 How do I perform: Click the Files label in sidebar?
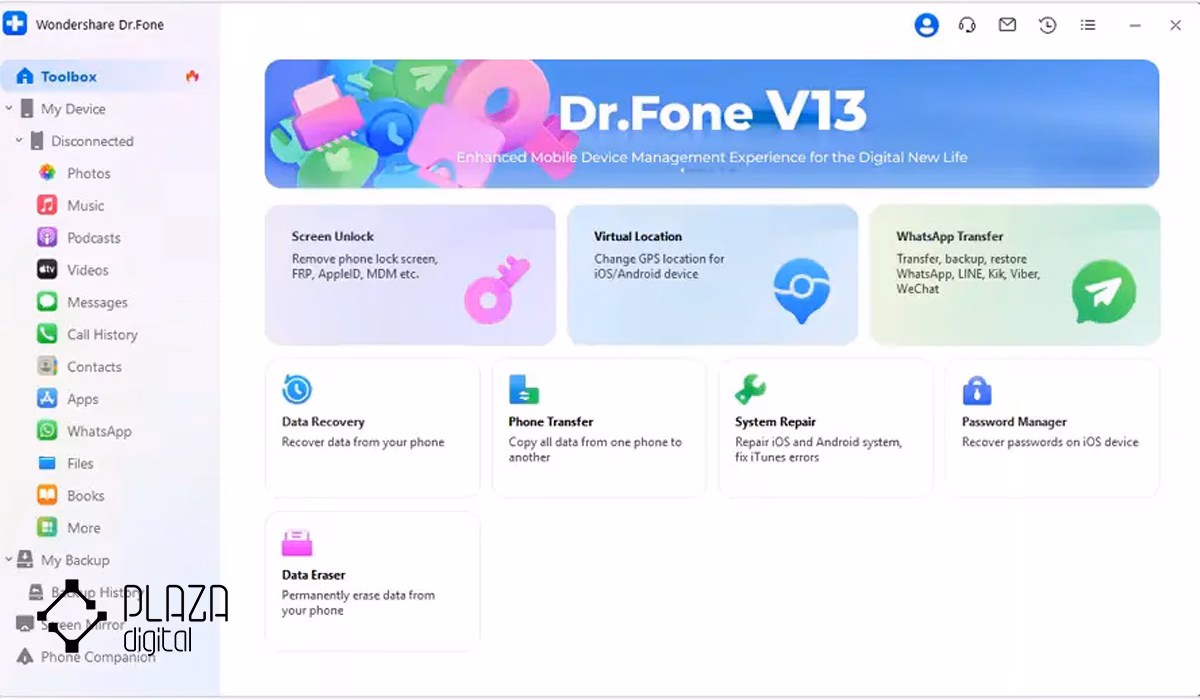tap(80, 463)
